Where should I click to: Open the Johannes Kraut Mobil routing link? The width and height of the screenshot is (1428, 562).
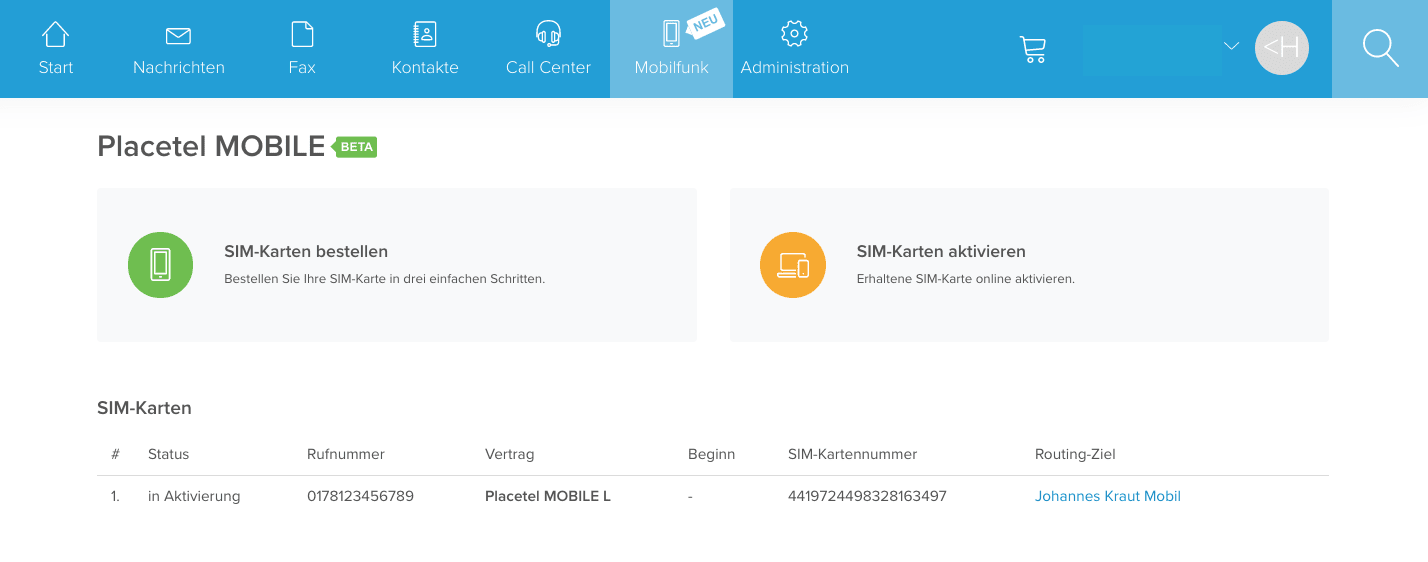(x=1108, y=496)
